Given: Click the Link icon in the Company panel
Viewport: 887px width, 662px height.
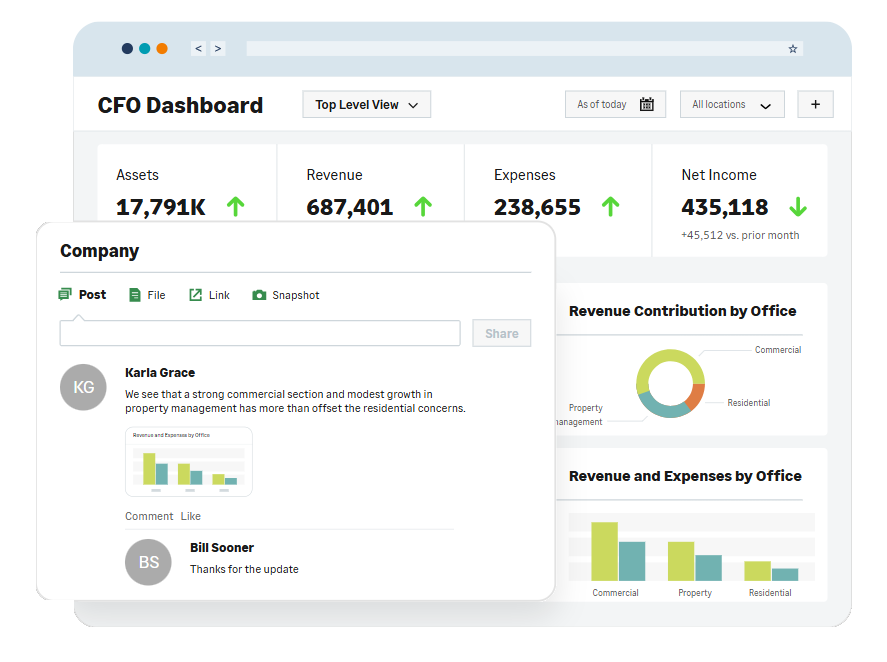Looking at the screenshot, I should click(194, 294).
